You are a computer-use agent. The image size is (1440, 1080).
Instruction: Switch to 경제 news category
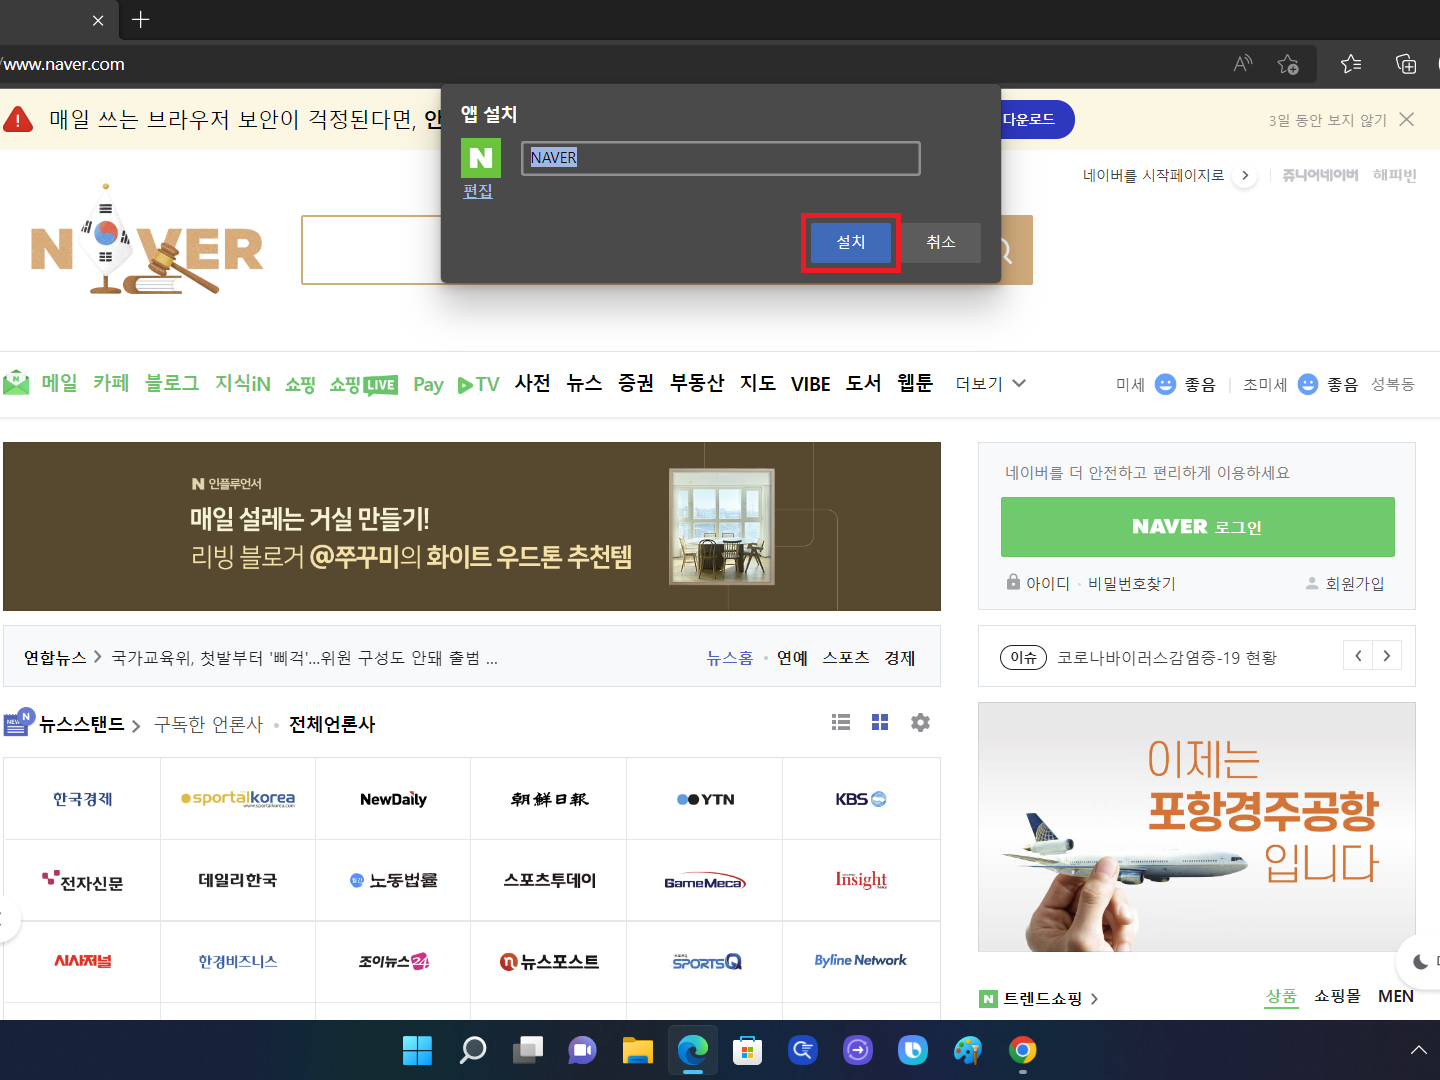(x=900, y=657)
